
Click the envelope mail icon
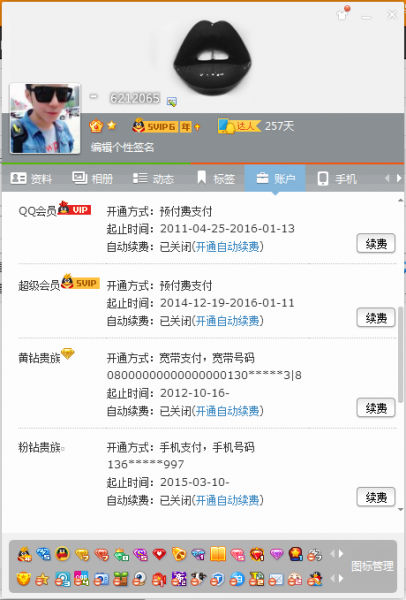(x=276, y=579)
